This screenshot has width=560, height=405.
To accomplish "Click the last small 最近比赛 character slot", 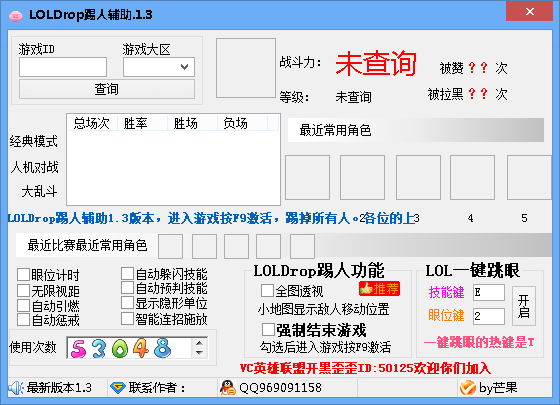I will (x=302, y=246).
